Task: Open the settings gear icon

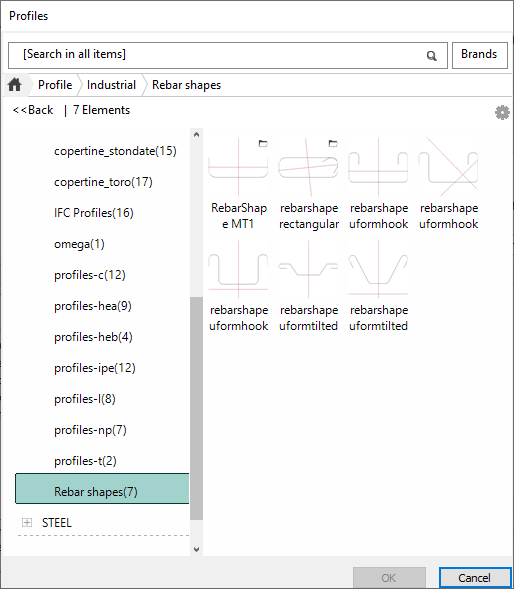Action: point(502,112)
